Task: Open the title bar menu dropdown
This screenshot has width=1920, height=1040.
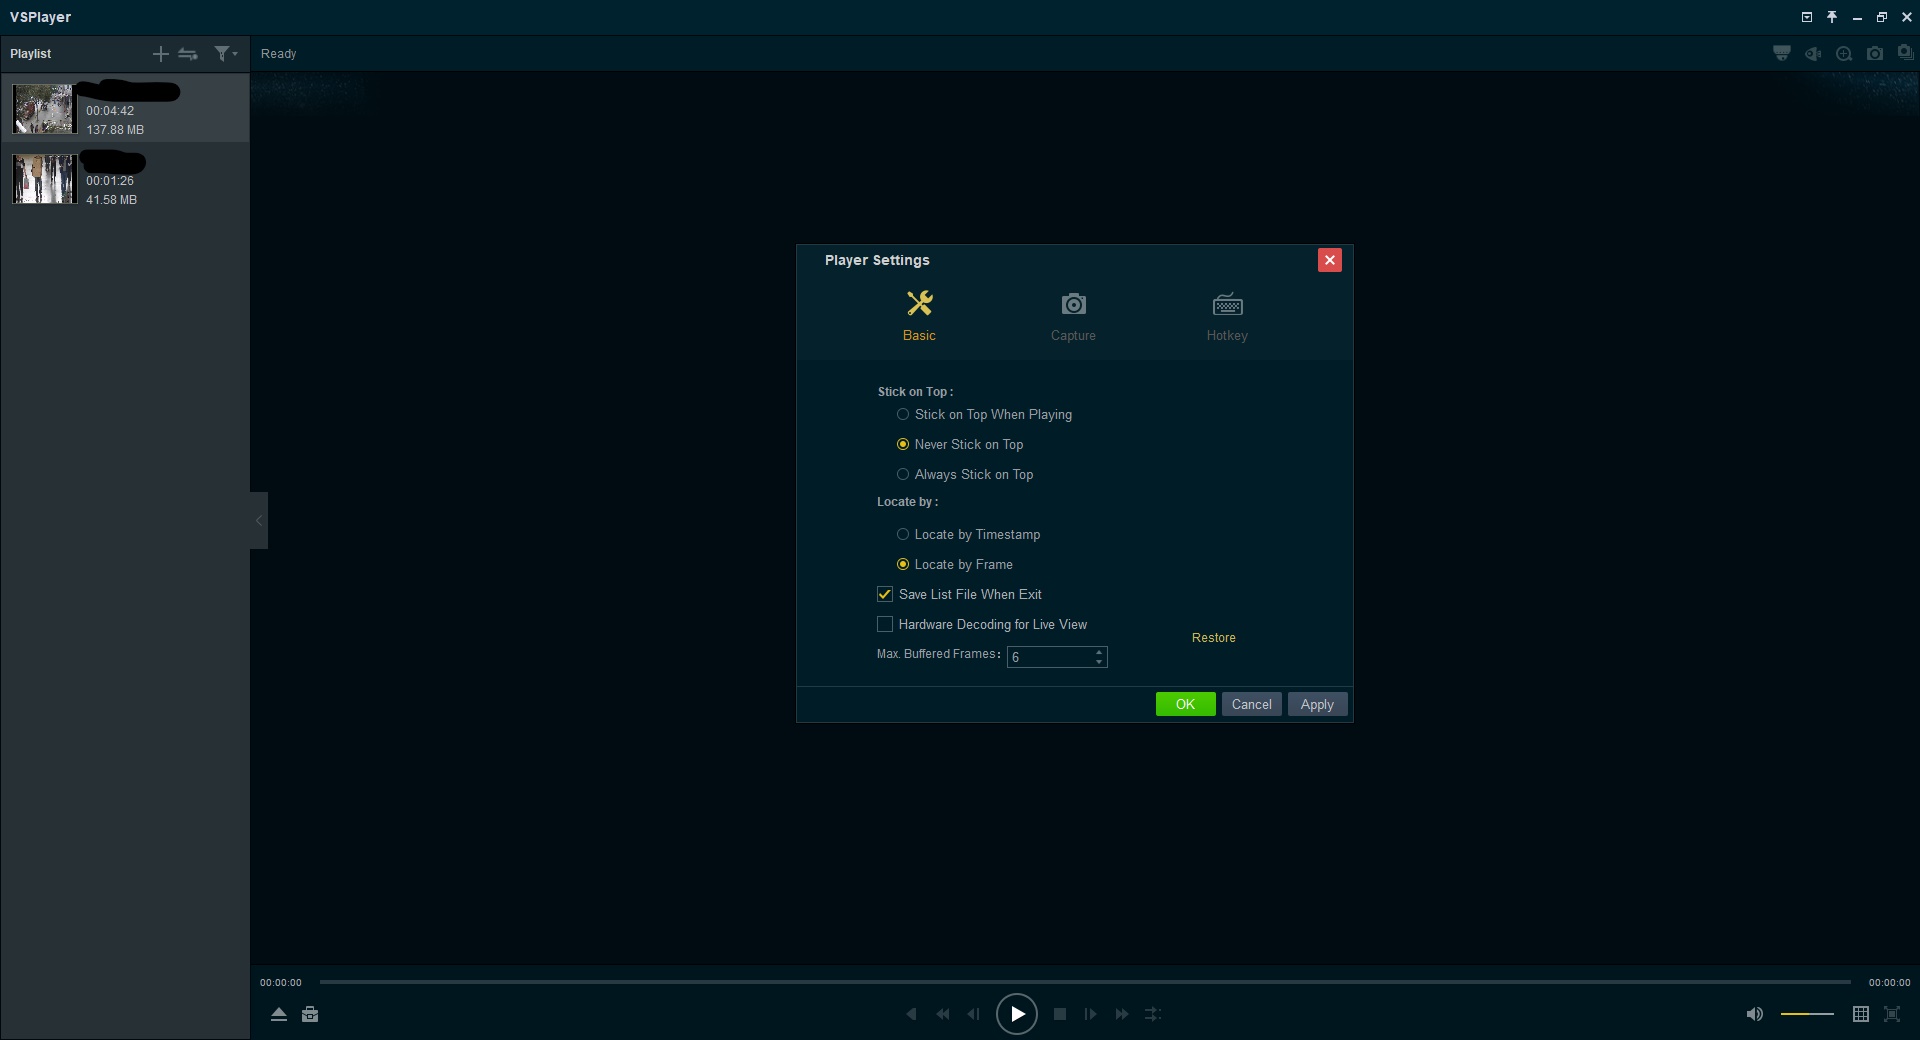Action: point(1807,17)
